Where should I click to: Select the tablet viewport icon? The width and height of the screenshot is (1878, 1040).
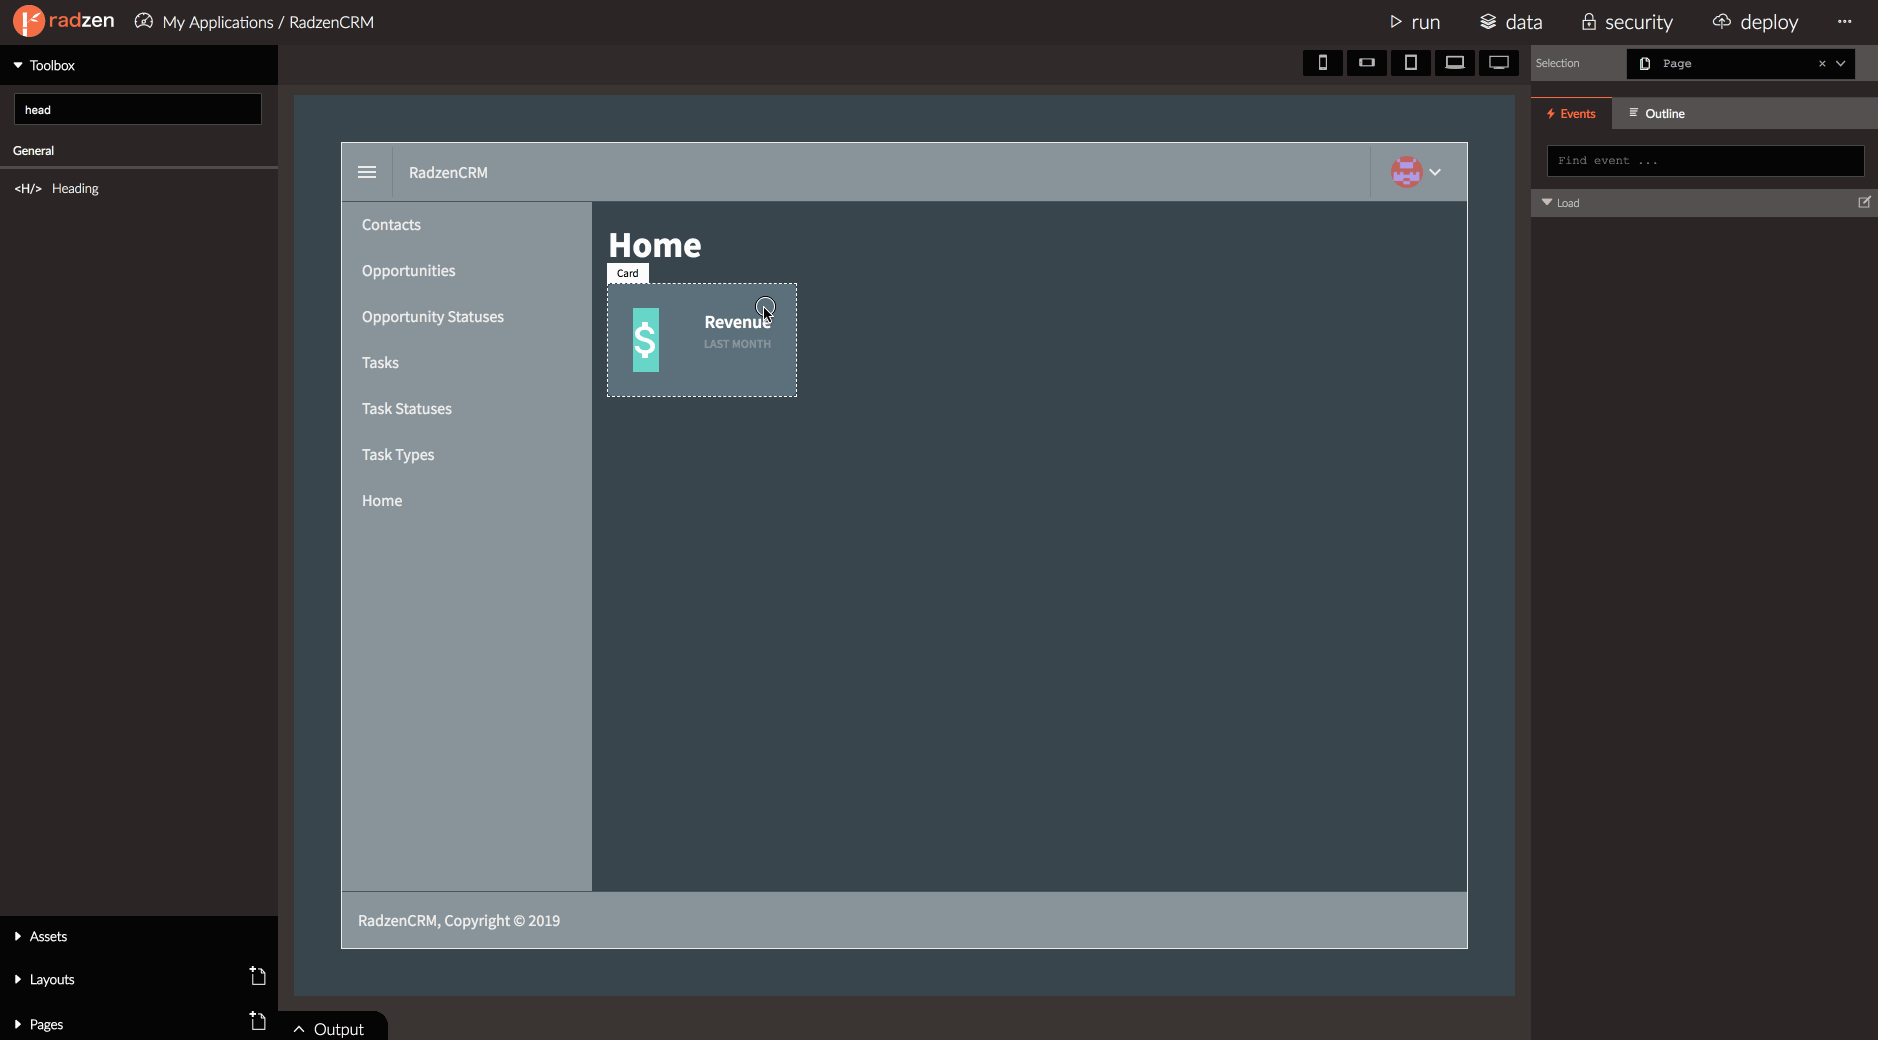coord(1410,63)
